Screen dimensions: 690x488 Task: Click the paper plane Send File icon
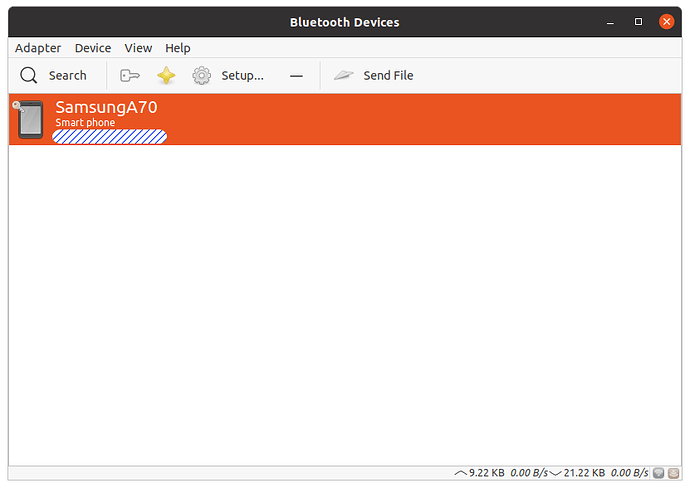click(x=344, y=75)
